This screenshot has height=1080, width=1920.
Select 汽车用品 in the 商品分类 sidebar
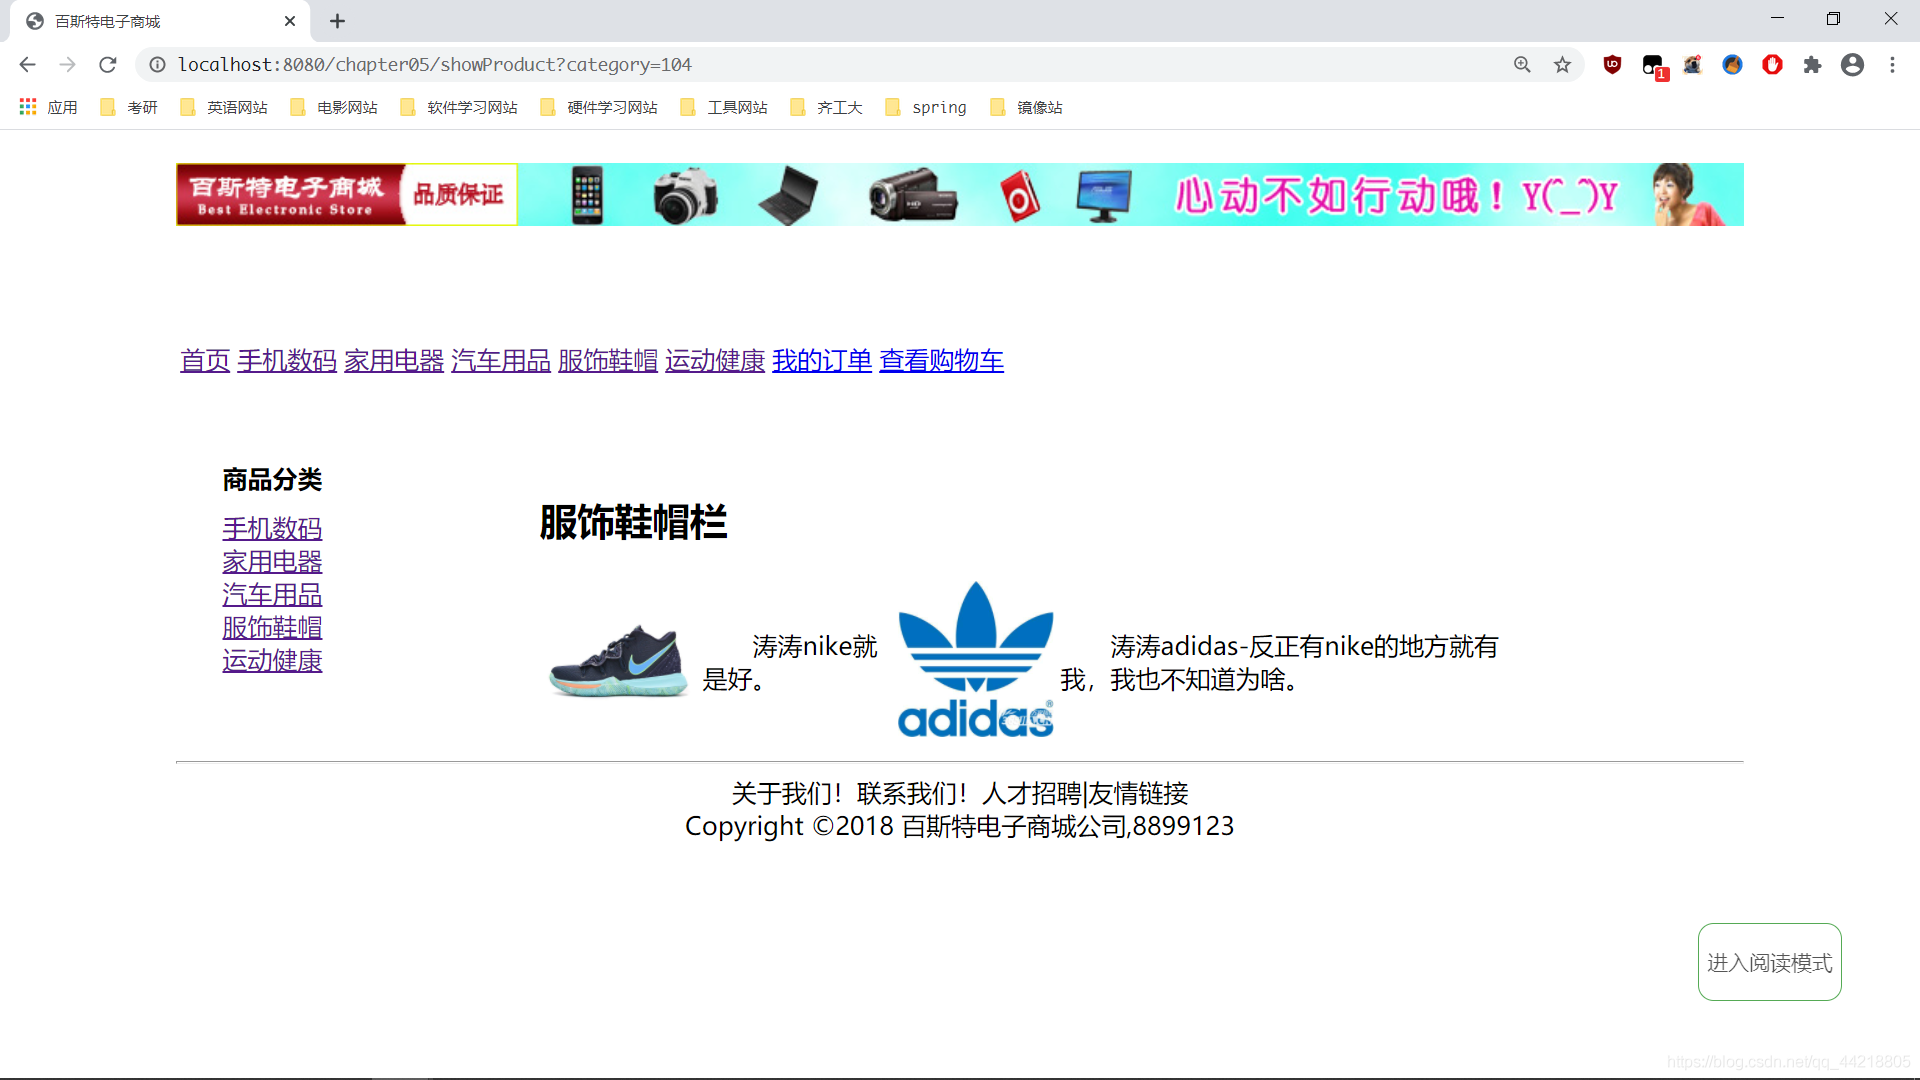pyautogui.click(x=272, y=594)
